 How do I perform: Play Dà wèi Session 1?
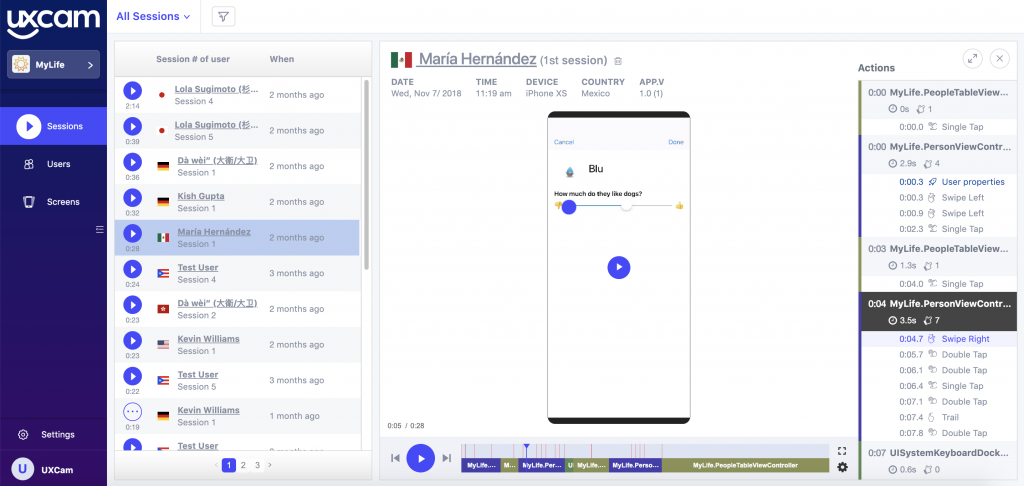tap(133, 162)
